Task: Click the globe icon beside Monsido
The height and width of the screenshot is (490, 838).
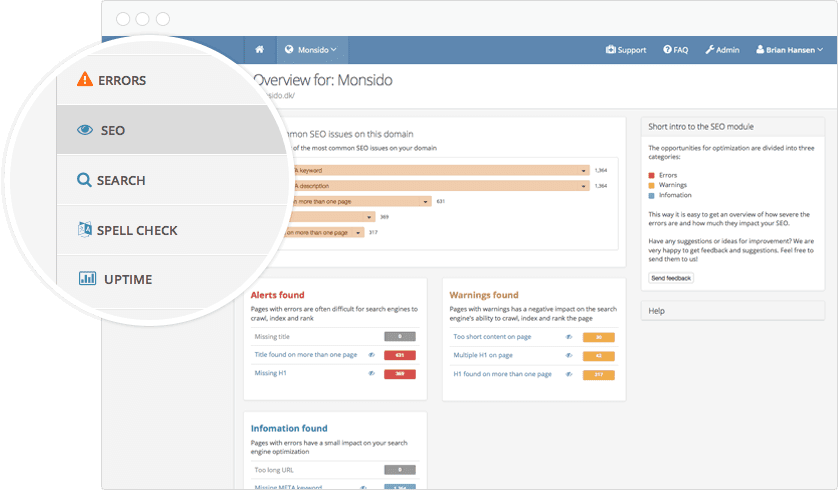Action: tap(289, 49)
